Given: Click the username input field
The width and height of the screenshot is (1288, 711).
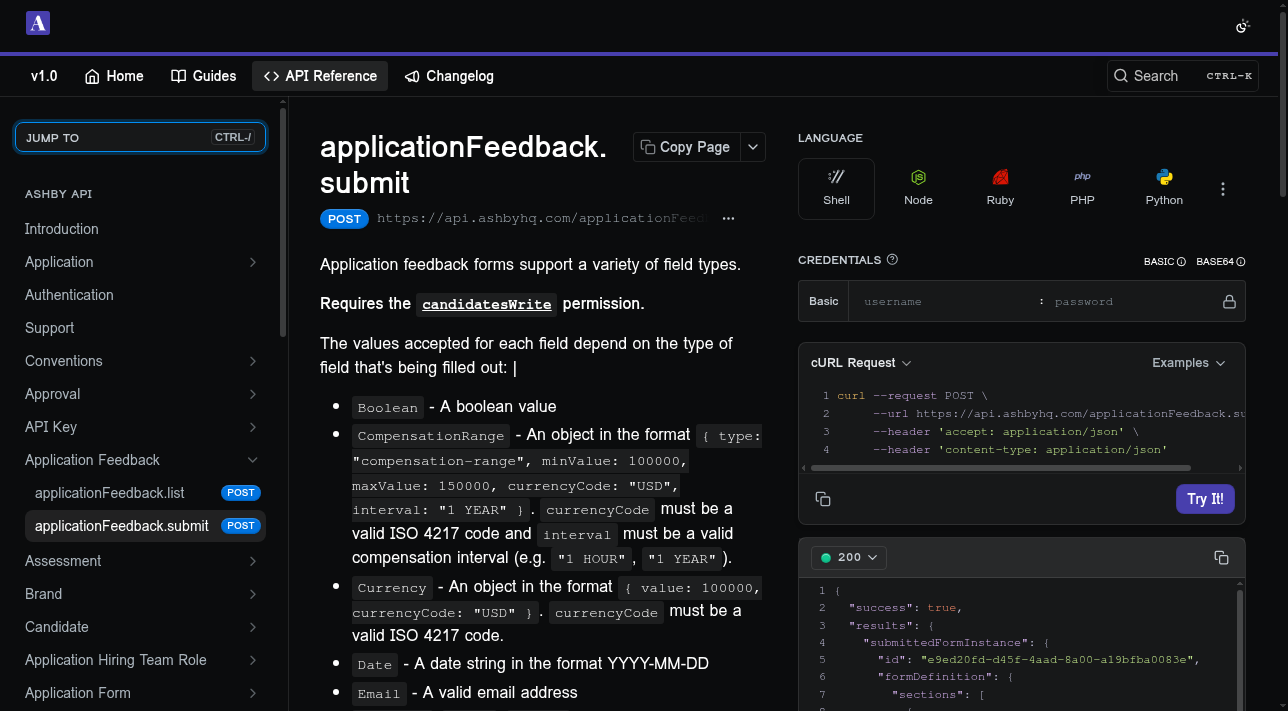Looking at the screenshot, I should pos(945,301).
